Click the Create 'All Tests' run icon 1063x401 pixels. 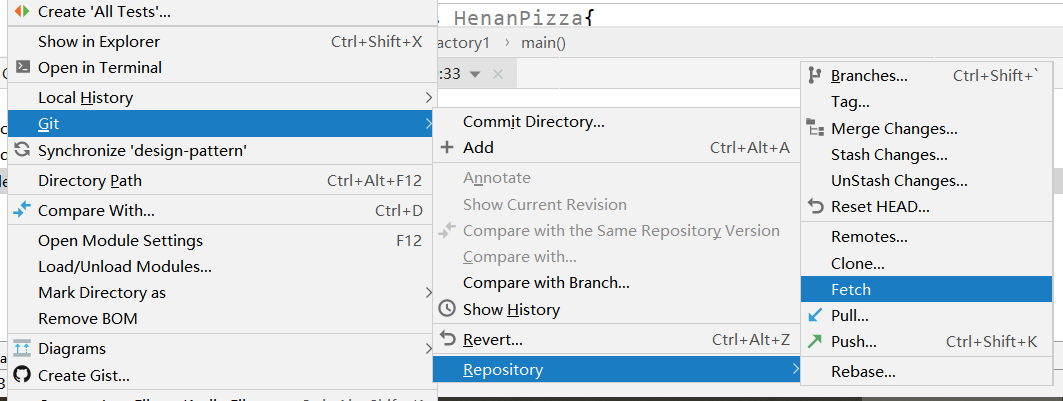(x=22, y=12)
